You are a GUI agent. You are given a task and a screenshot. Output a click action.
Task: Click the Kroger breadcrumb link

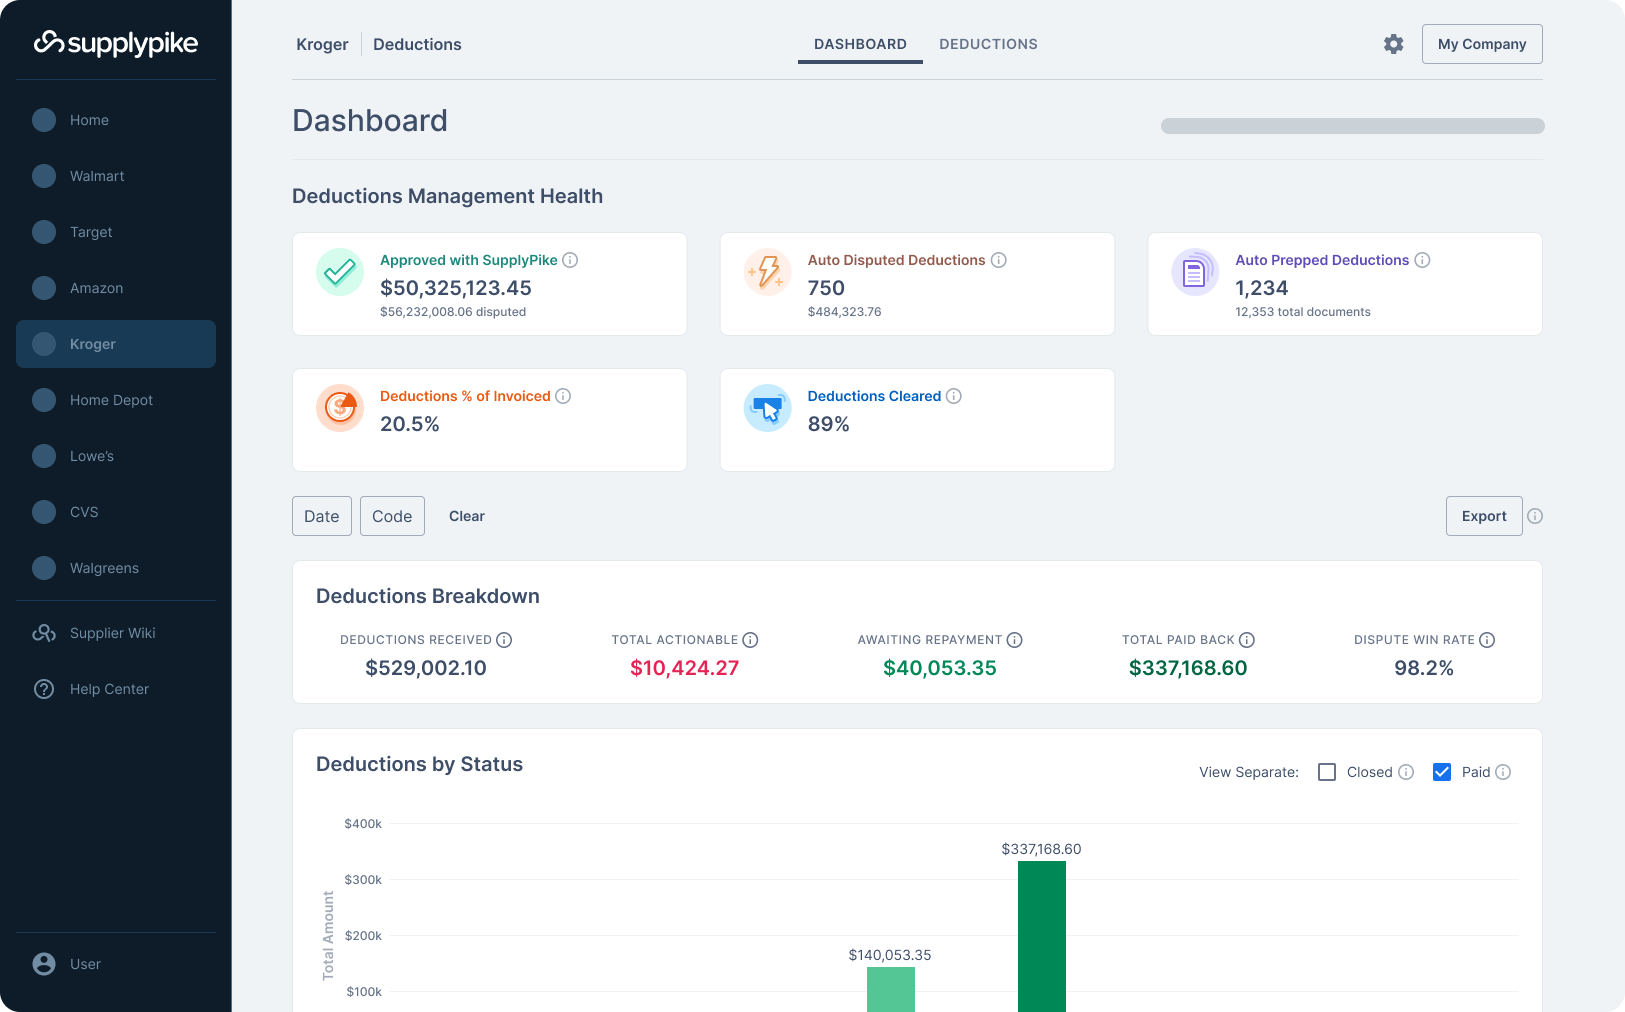click(322, 44)
